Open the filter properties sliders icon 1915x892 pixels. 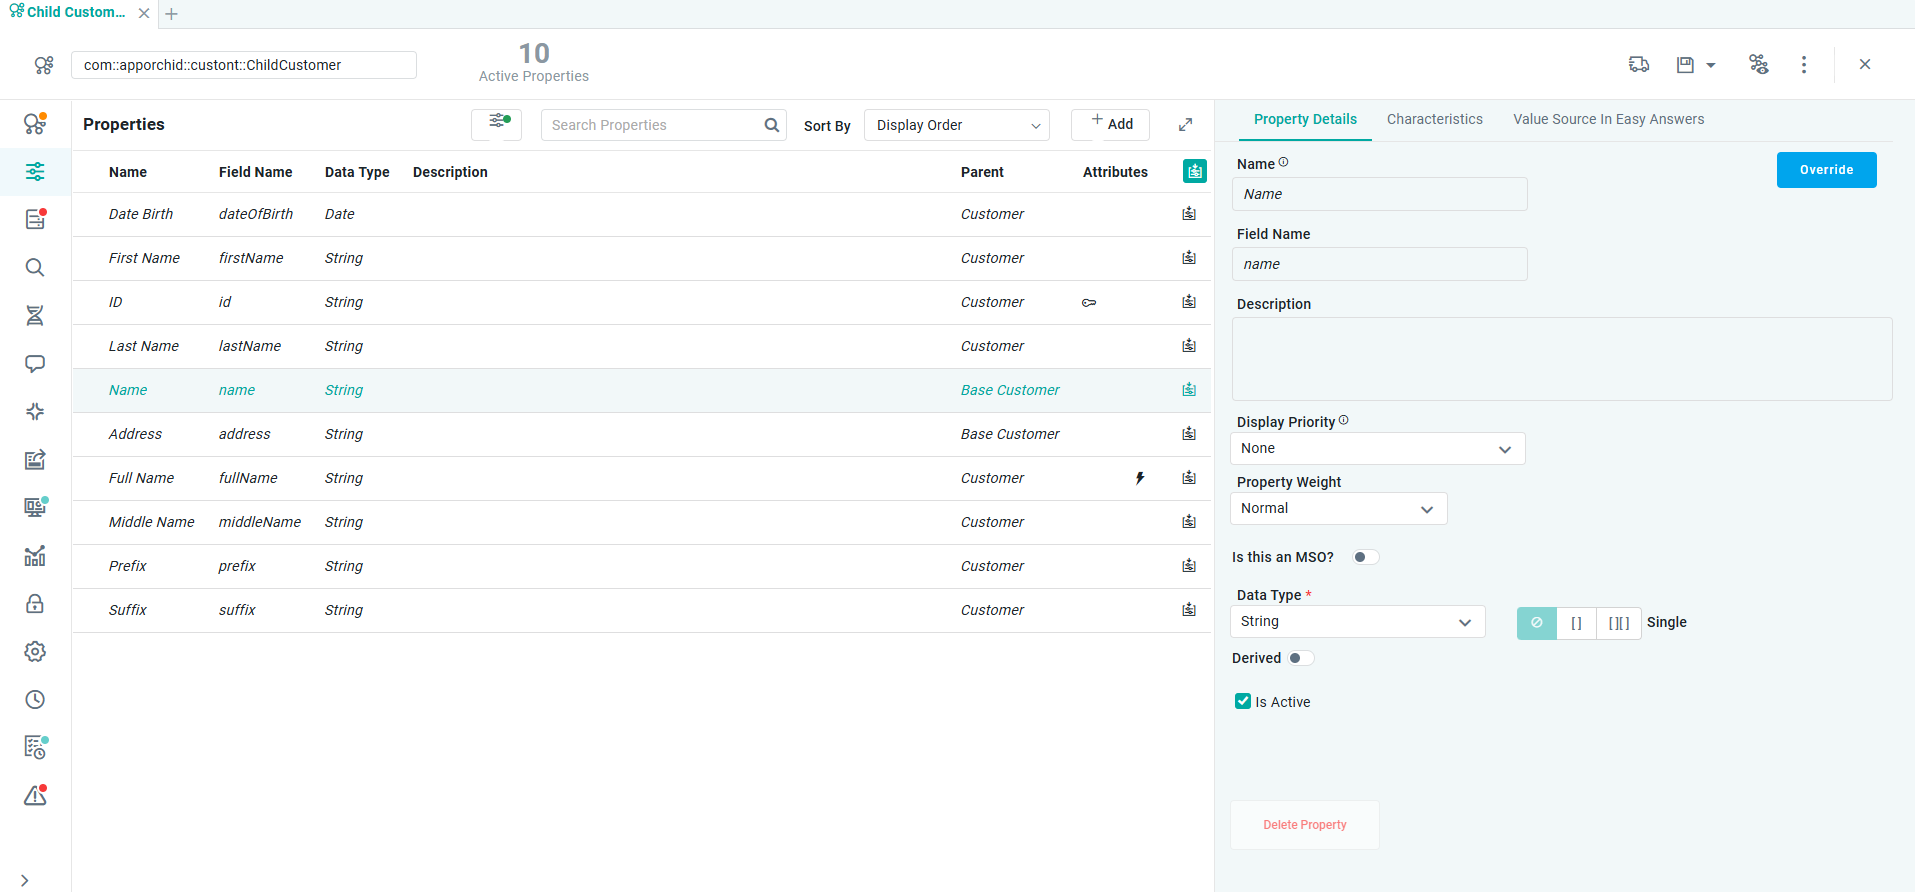497,124
